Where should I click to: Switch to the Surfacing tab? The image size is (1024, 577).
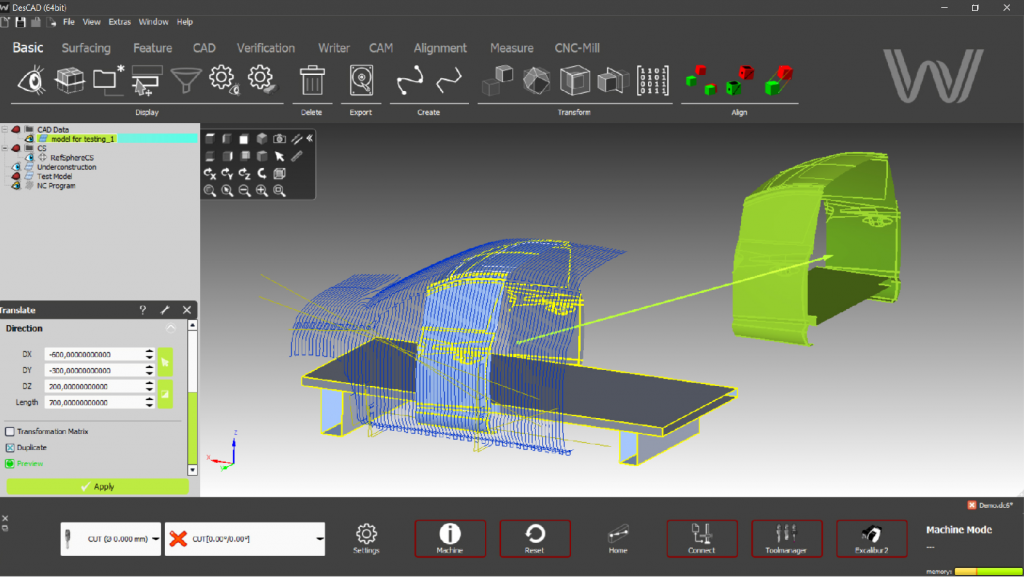pyautogui.click(x=86, y=48)
